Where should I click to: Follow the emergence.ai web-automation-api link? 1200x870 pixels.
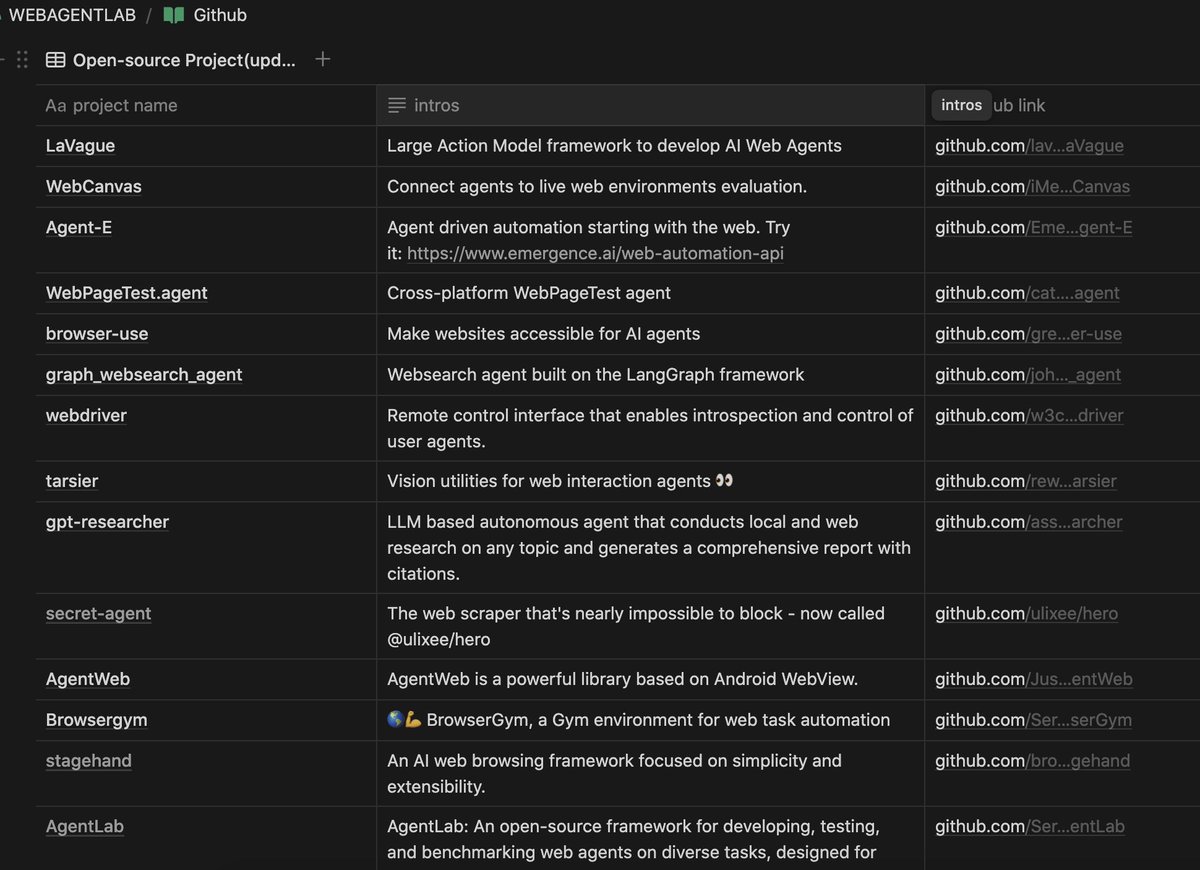(x=595, y=254)
